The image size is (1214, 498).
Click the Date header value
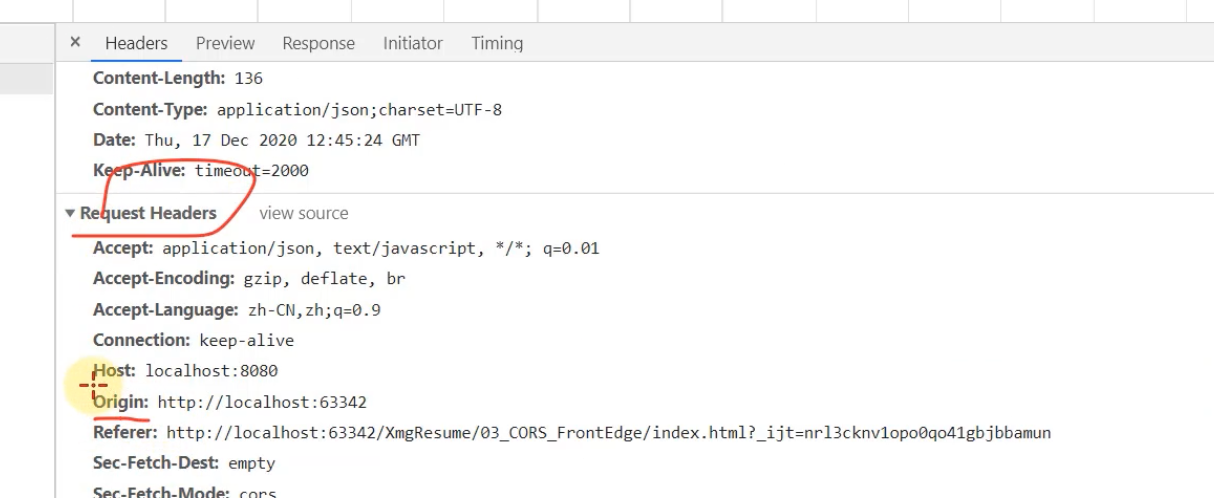coord(282,140)
